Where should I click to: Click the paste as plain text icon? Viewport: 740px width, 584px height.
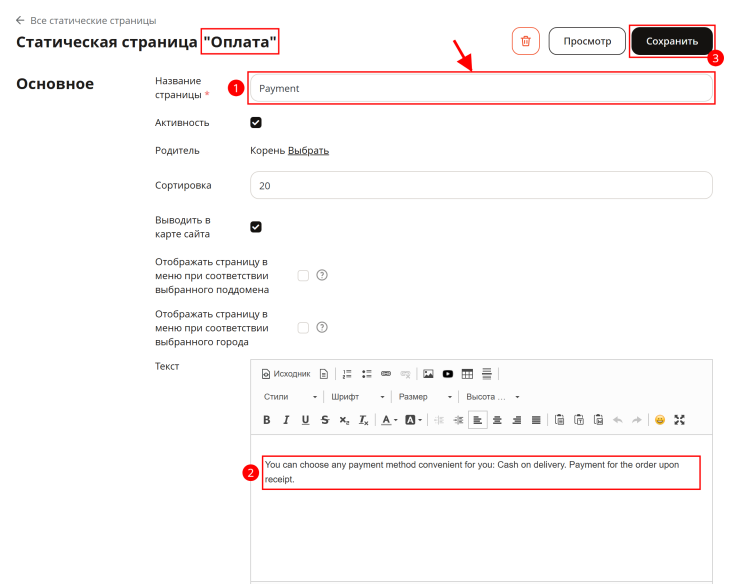click(579, 420)
